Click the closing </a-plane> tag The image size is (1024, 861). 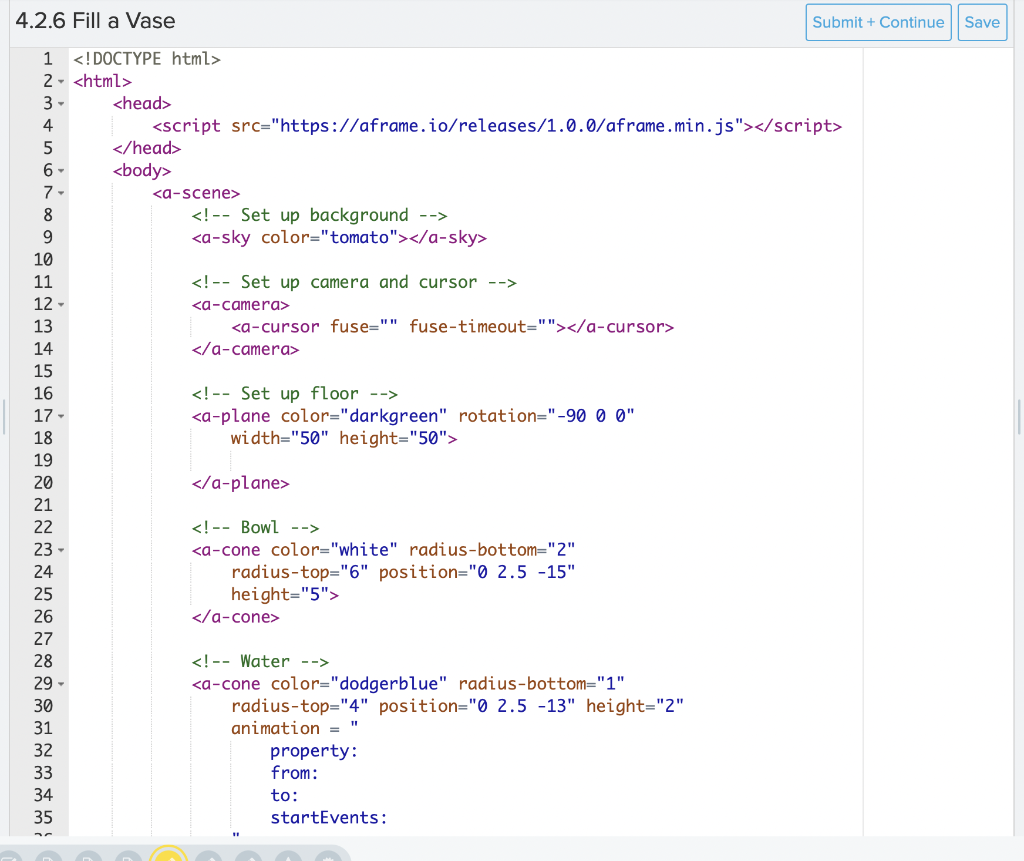(x=240, y=483)
